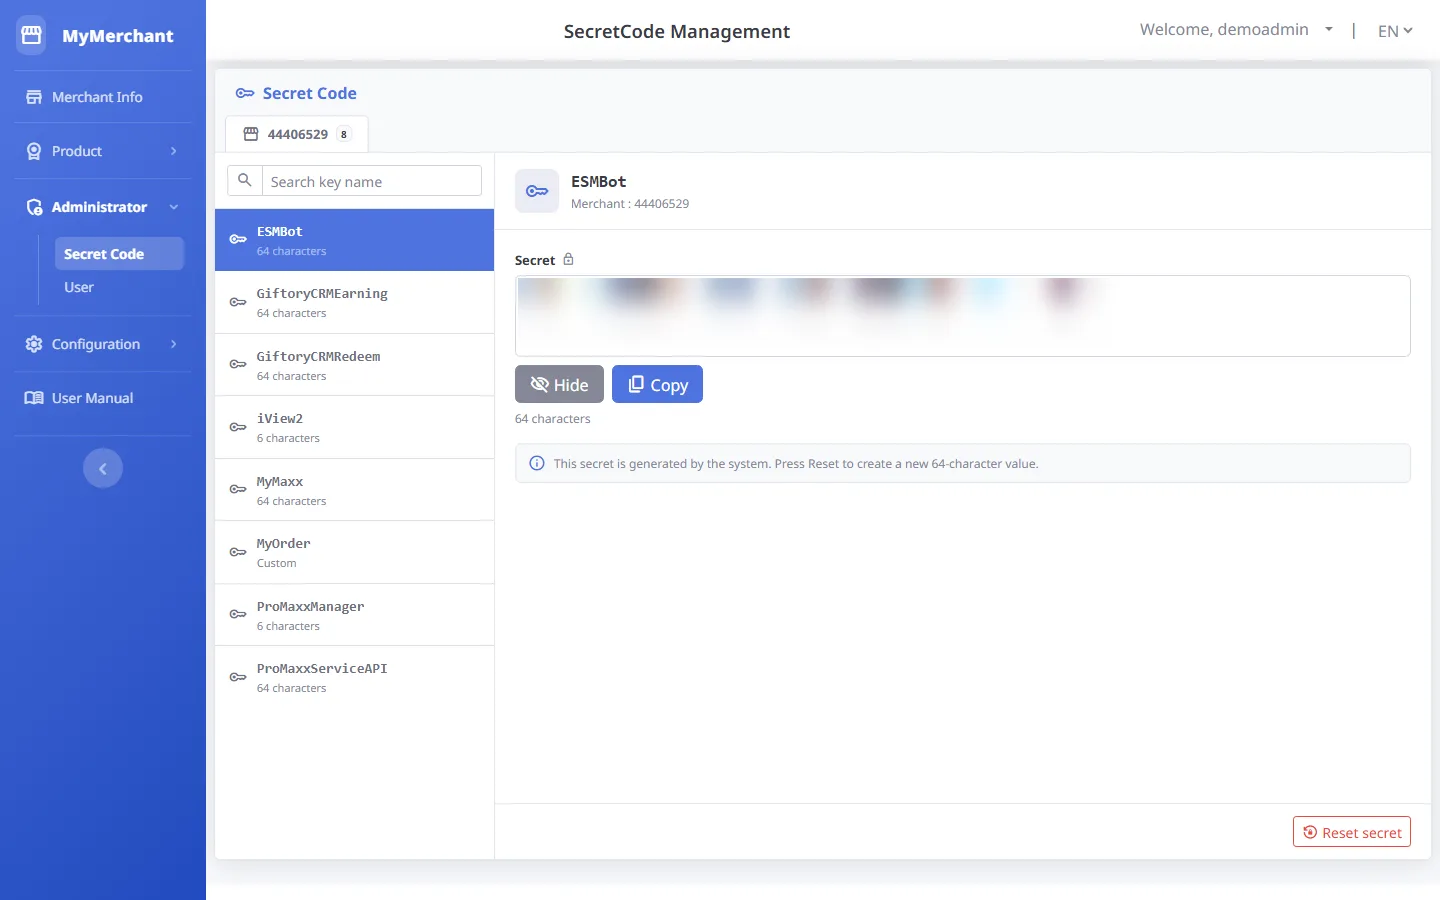Expand the Configuration menu chevron
This screenshot has height=900, width=1440.
point(174,344)
